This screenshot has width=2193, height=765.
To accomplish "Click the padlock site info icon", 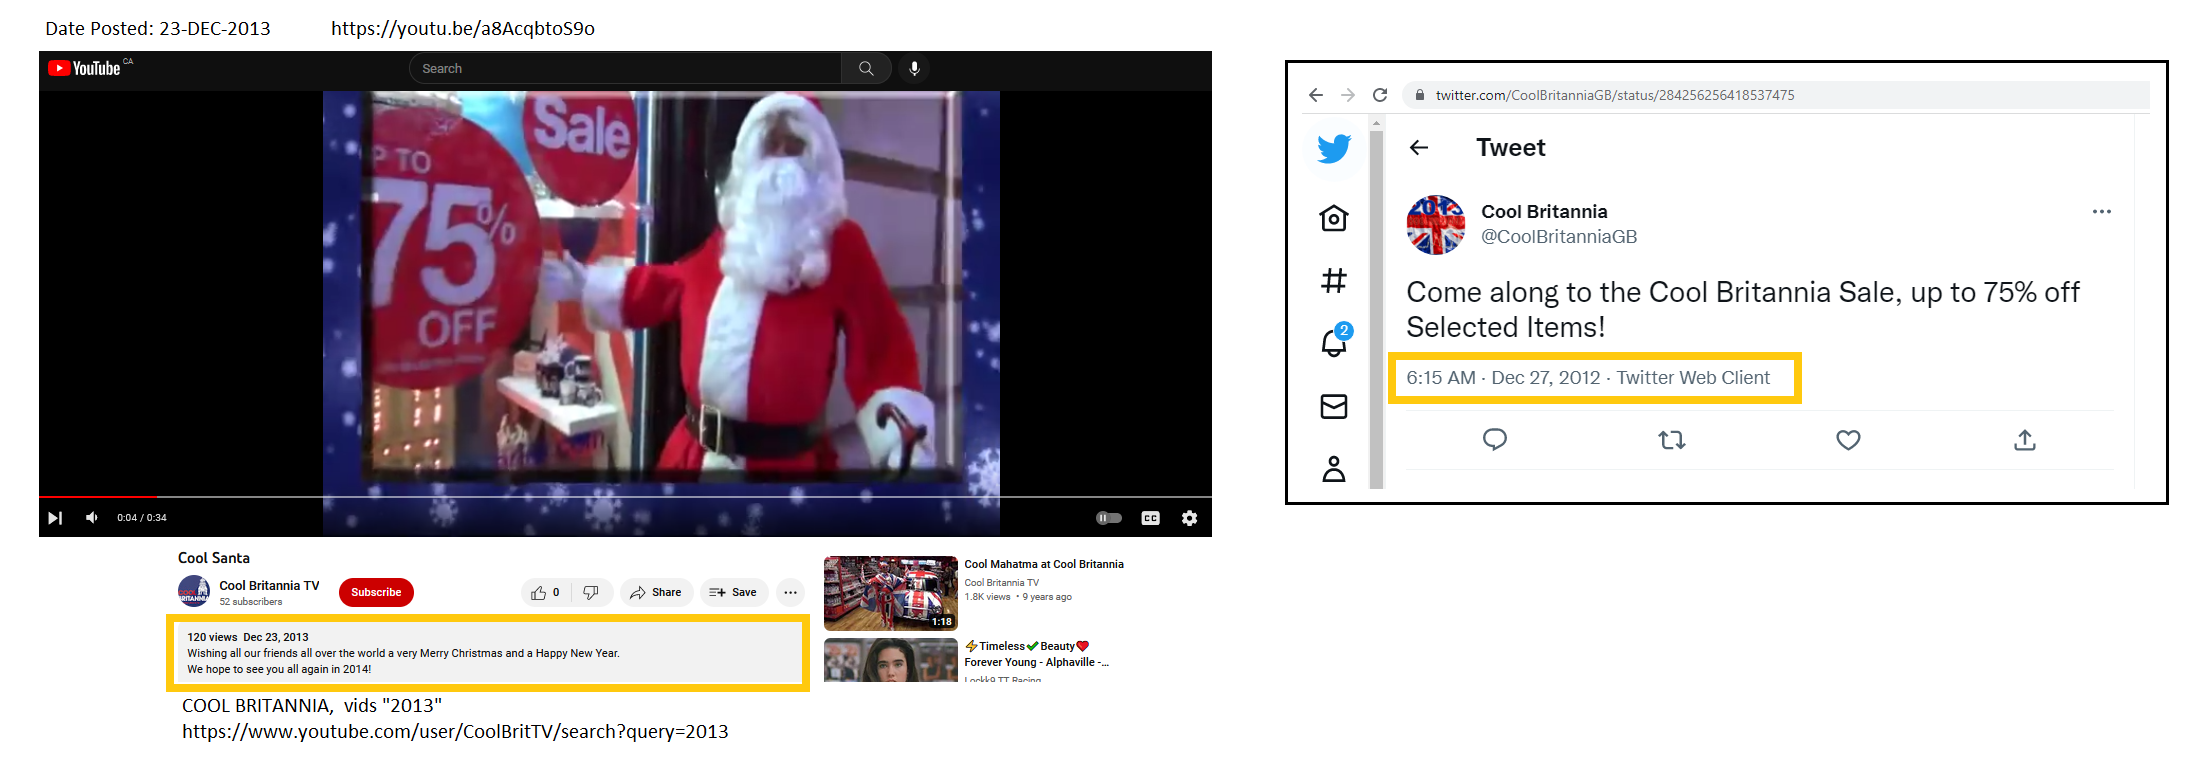I will click(1419, 95).
